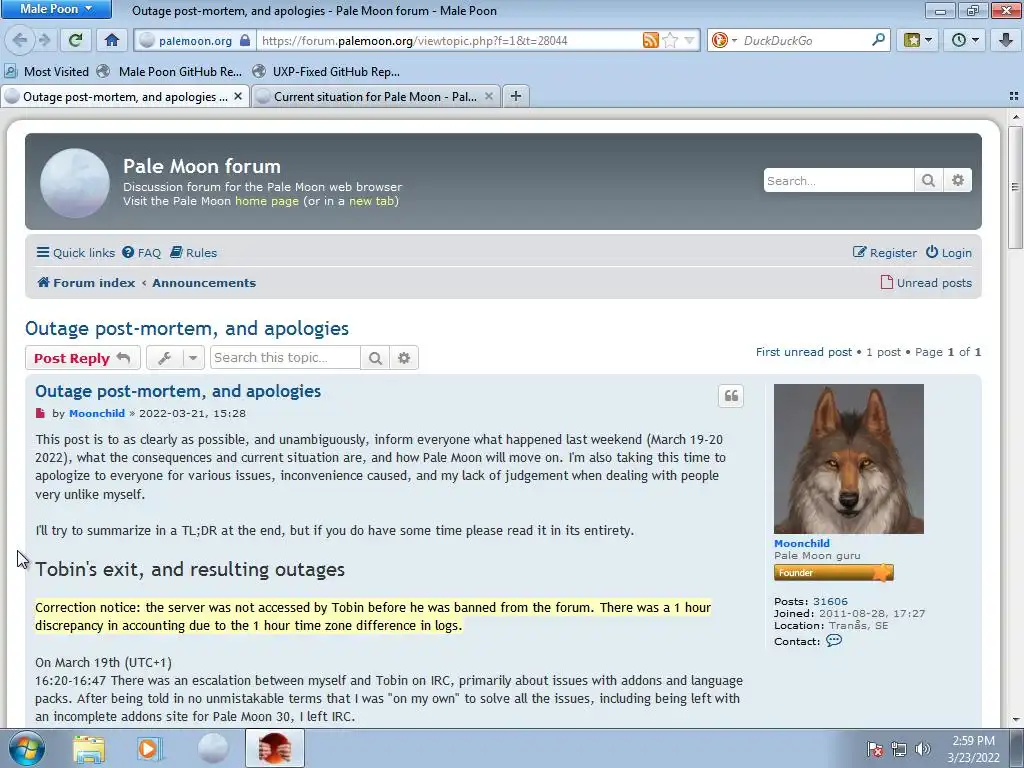Click the topic title heading link

187,328
